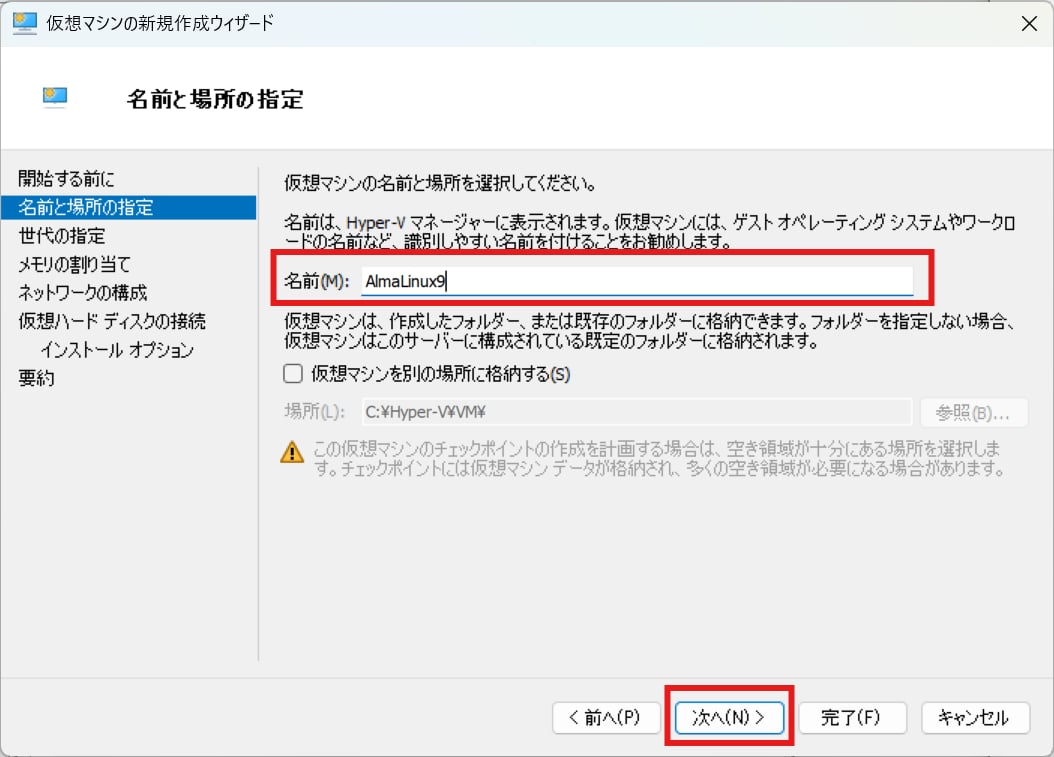Image resolution: width=1054 pixels, height=757 pixels.
Task: Open 世代の指定 step in sidebar
Action: point(61,236)
